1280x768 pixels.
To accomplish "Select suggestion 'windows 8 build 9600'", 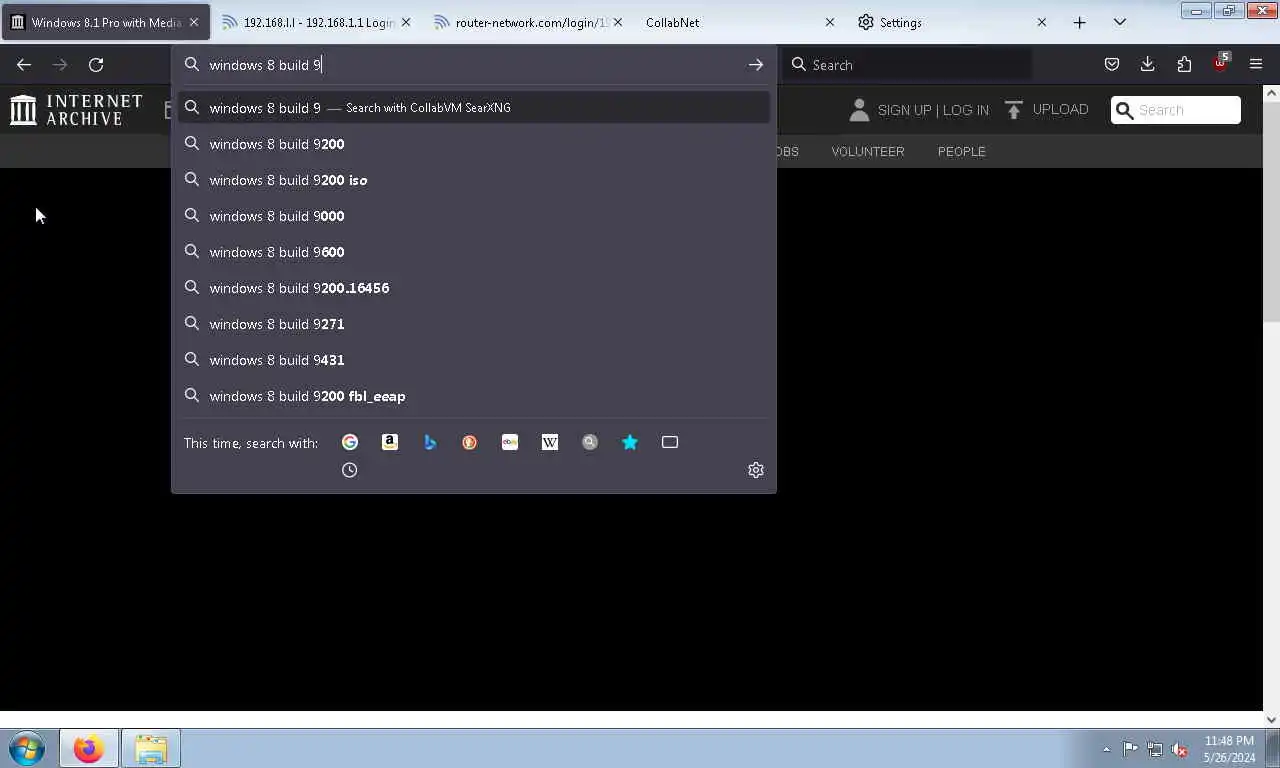I will point(474,252).
